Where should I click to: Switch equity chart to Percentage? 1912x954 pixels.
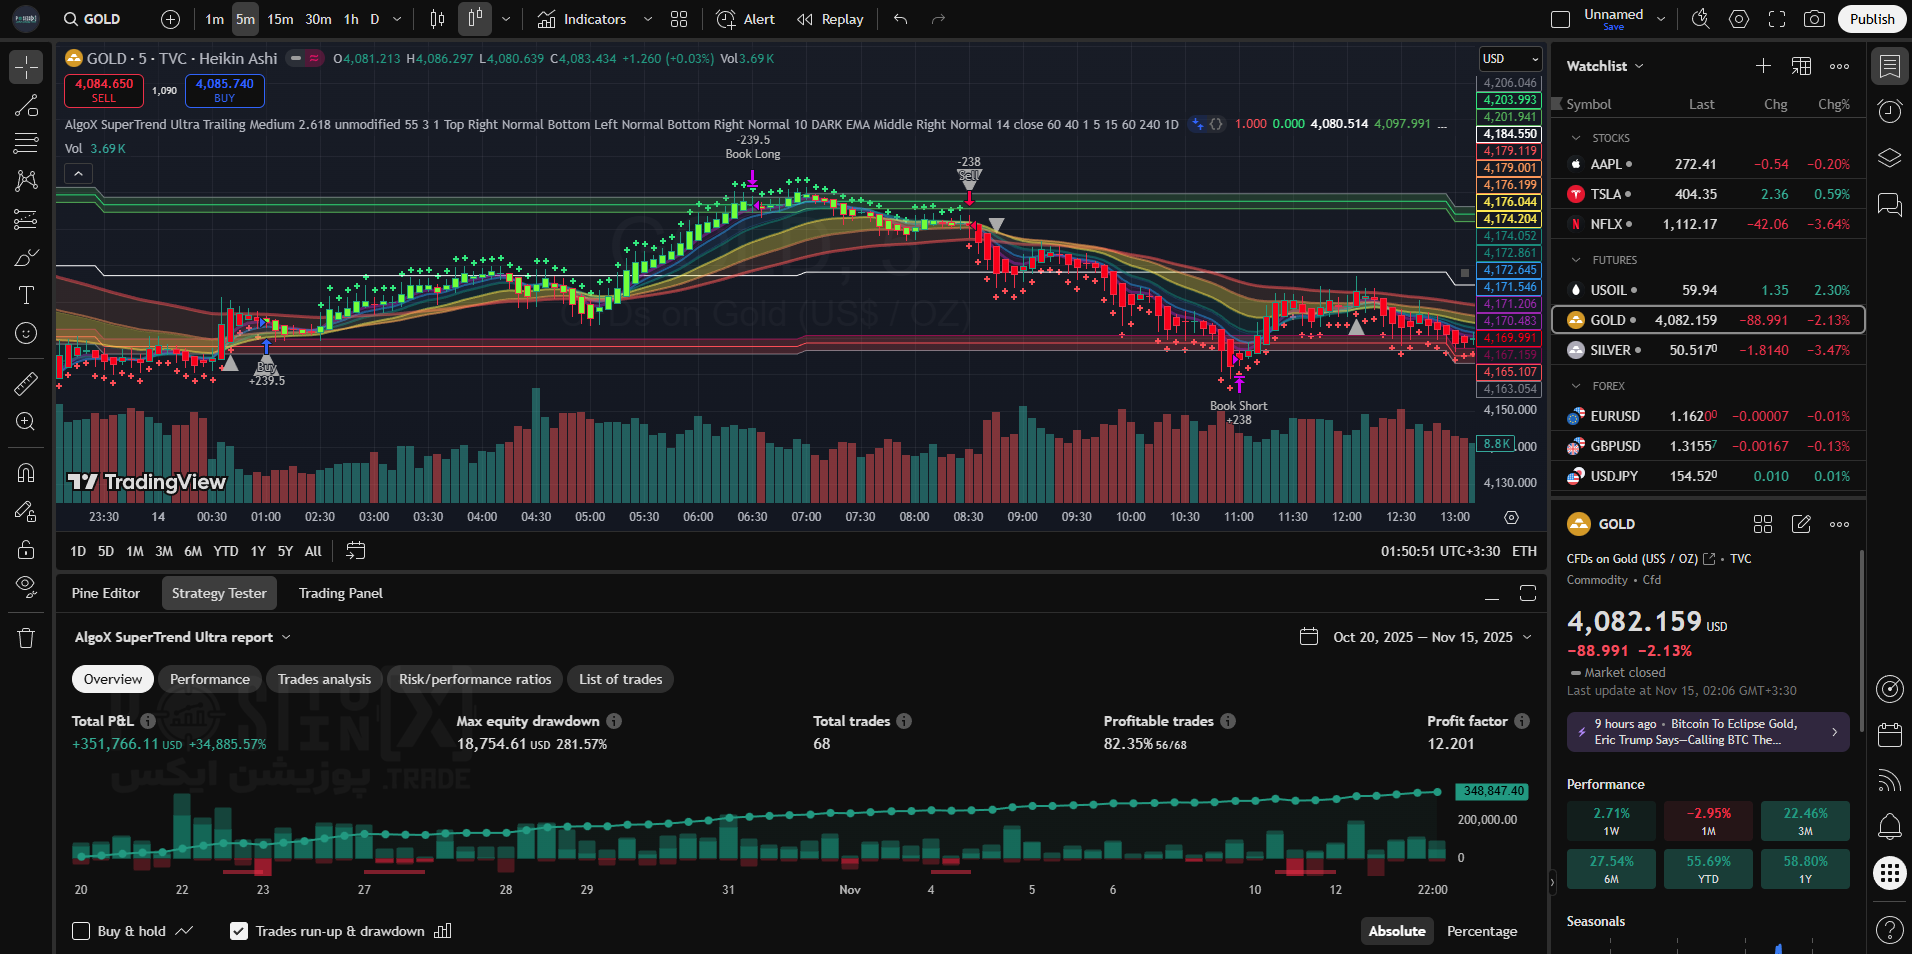1481,931
